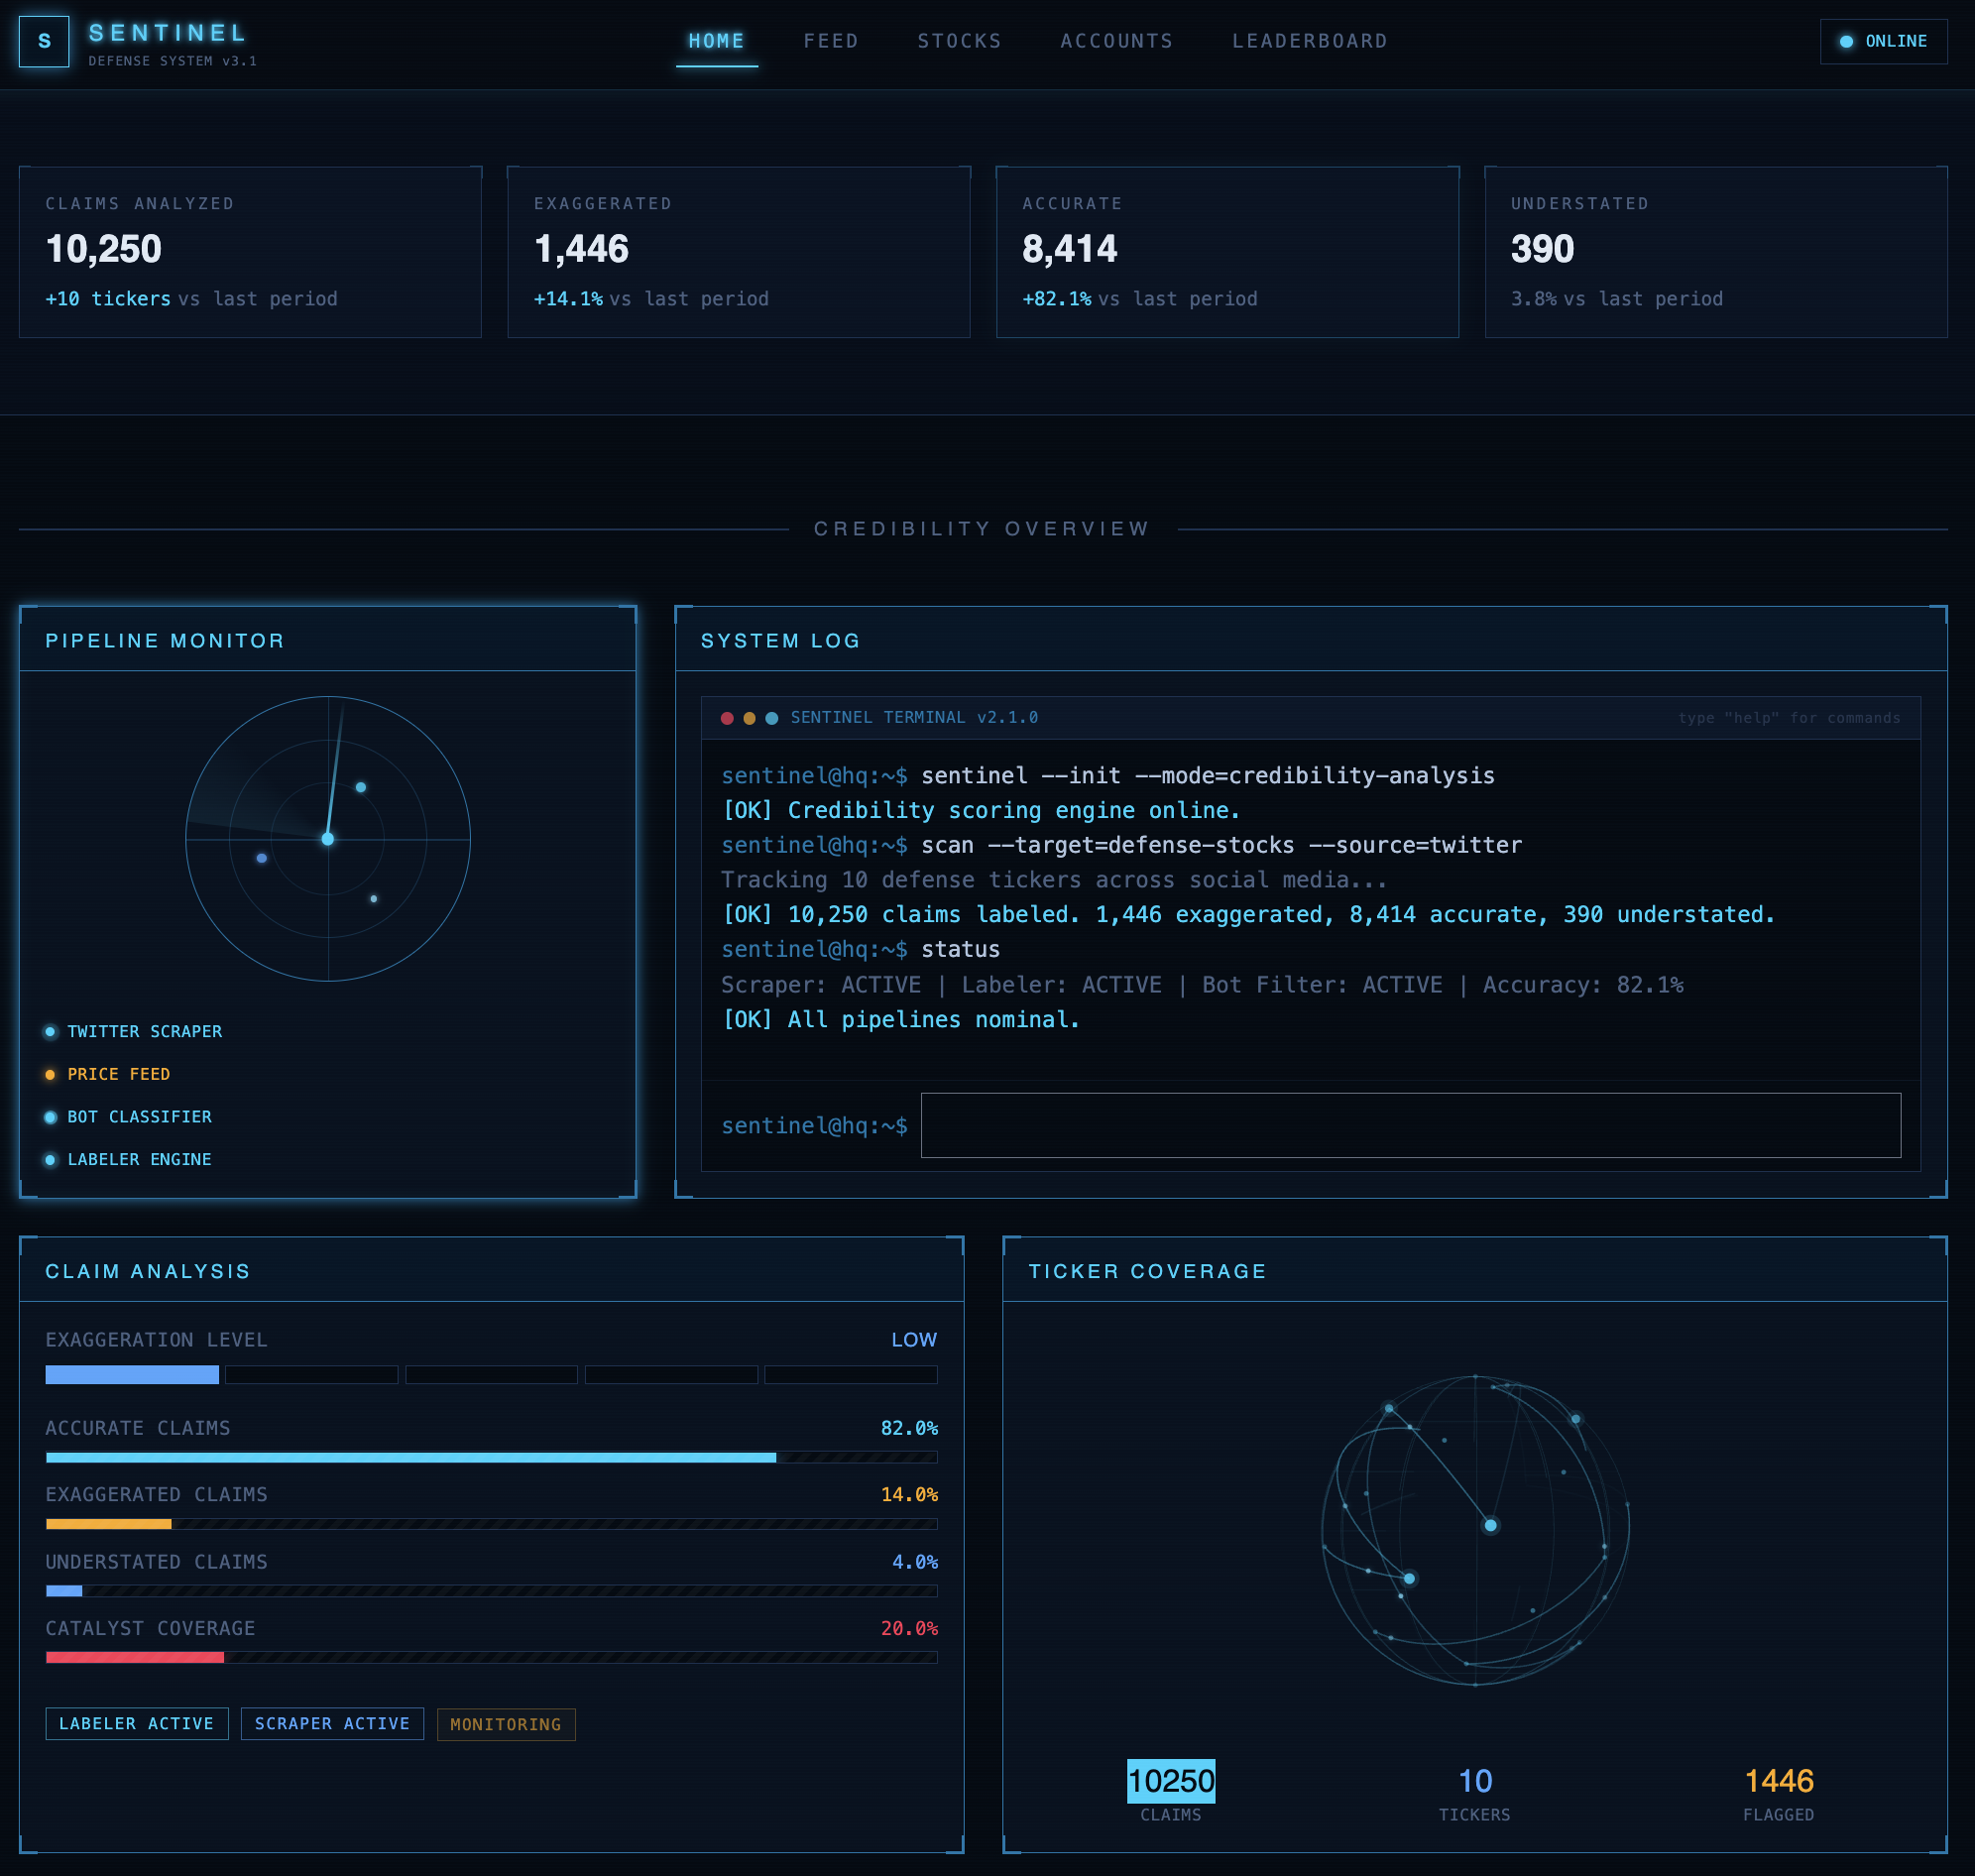Click the Price Feed status dot

pyautogui.click(x=50, y=1075)
